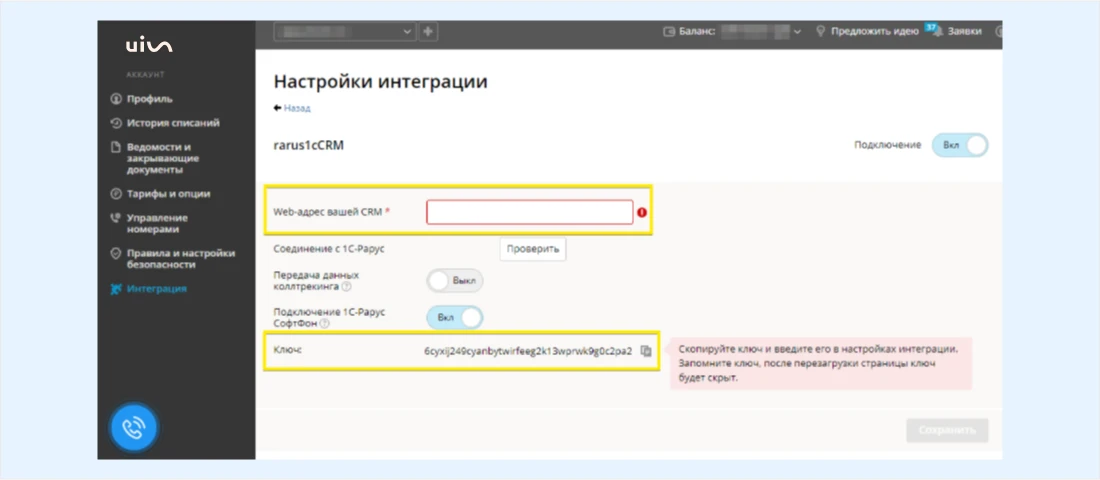
Task: Click the Сохранить button
Action: pos(947,430)
